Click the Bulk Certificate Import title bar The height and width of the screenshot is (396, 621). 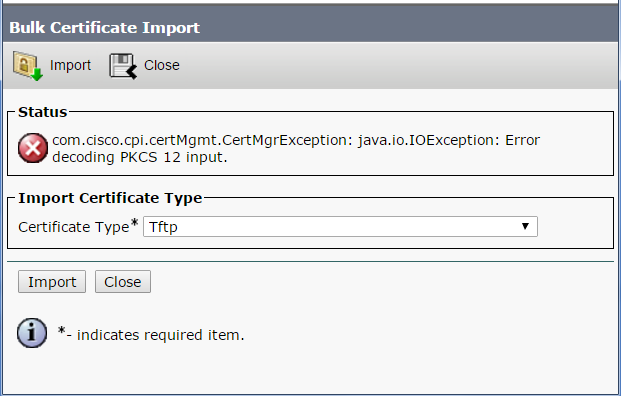[310, 27]
